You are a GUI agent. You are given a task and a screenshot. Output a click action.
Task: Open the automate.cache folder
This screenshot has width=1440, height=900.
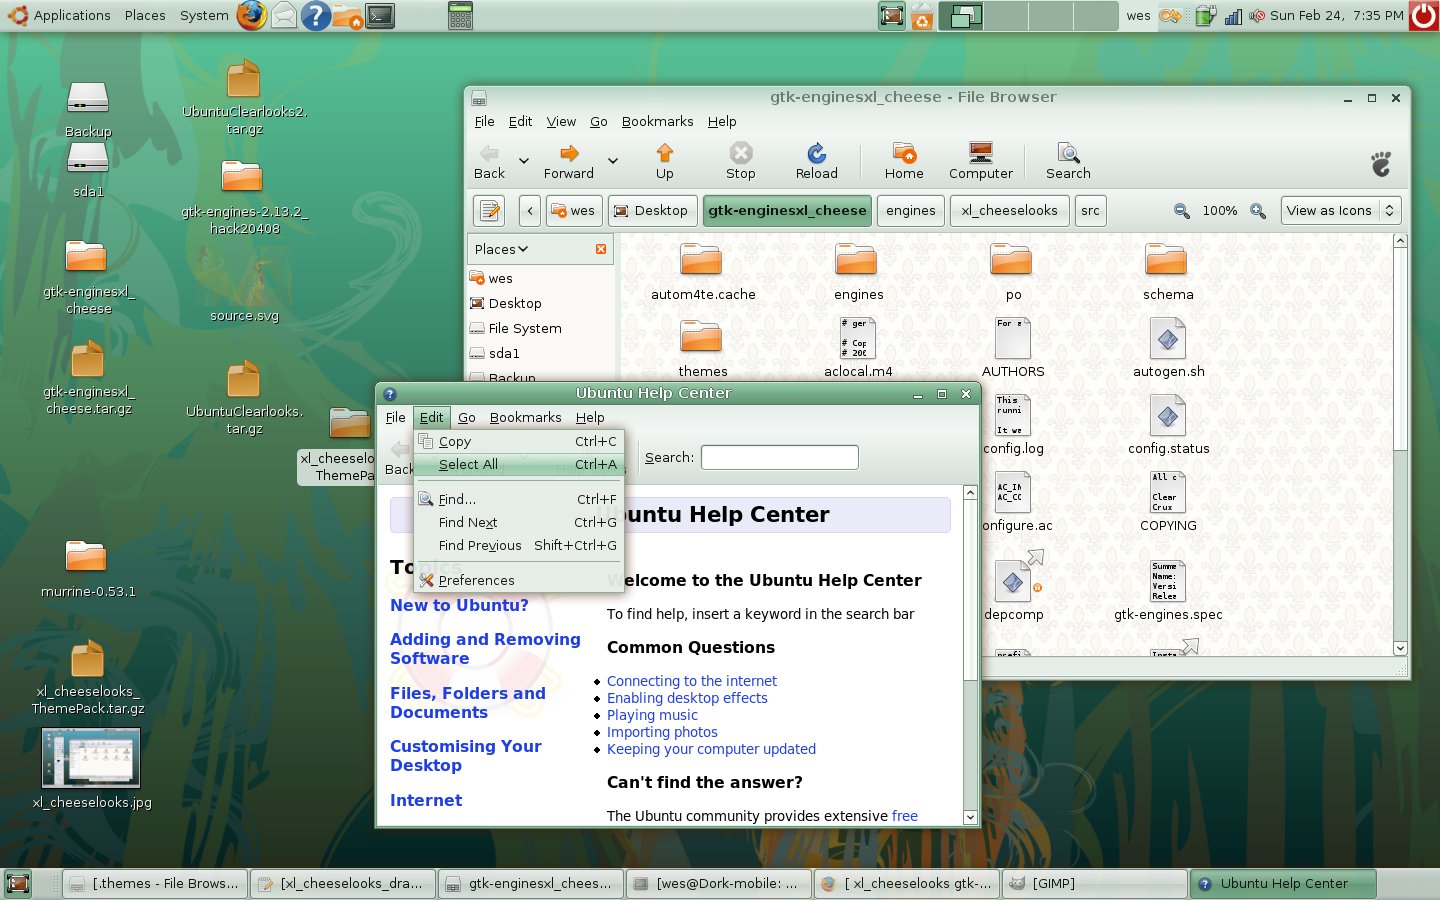click(702, 271)
